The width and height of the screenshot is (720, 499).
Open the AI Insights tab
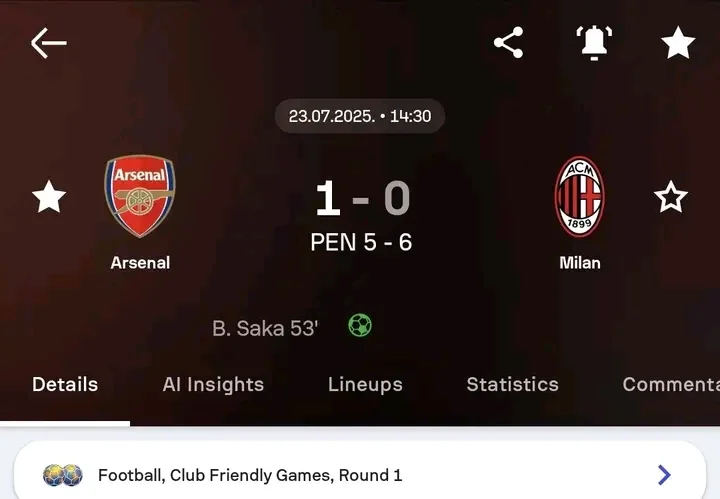click(x=213, y=385)
